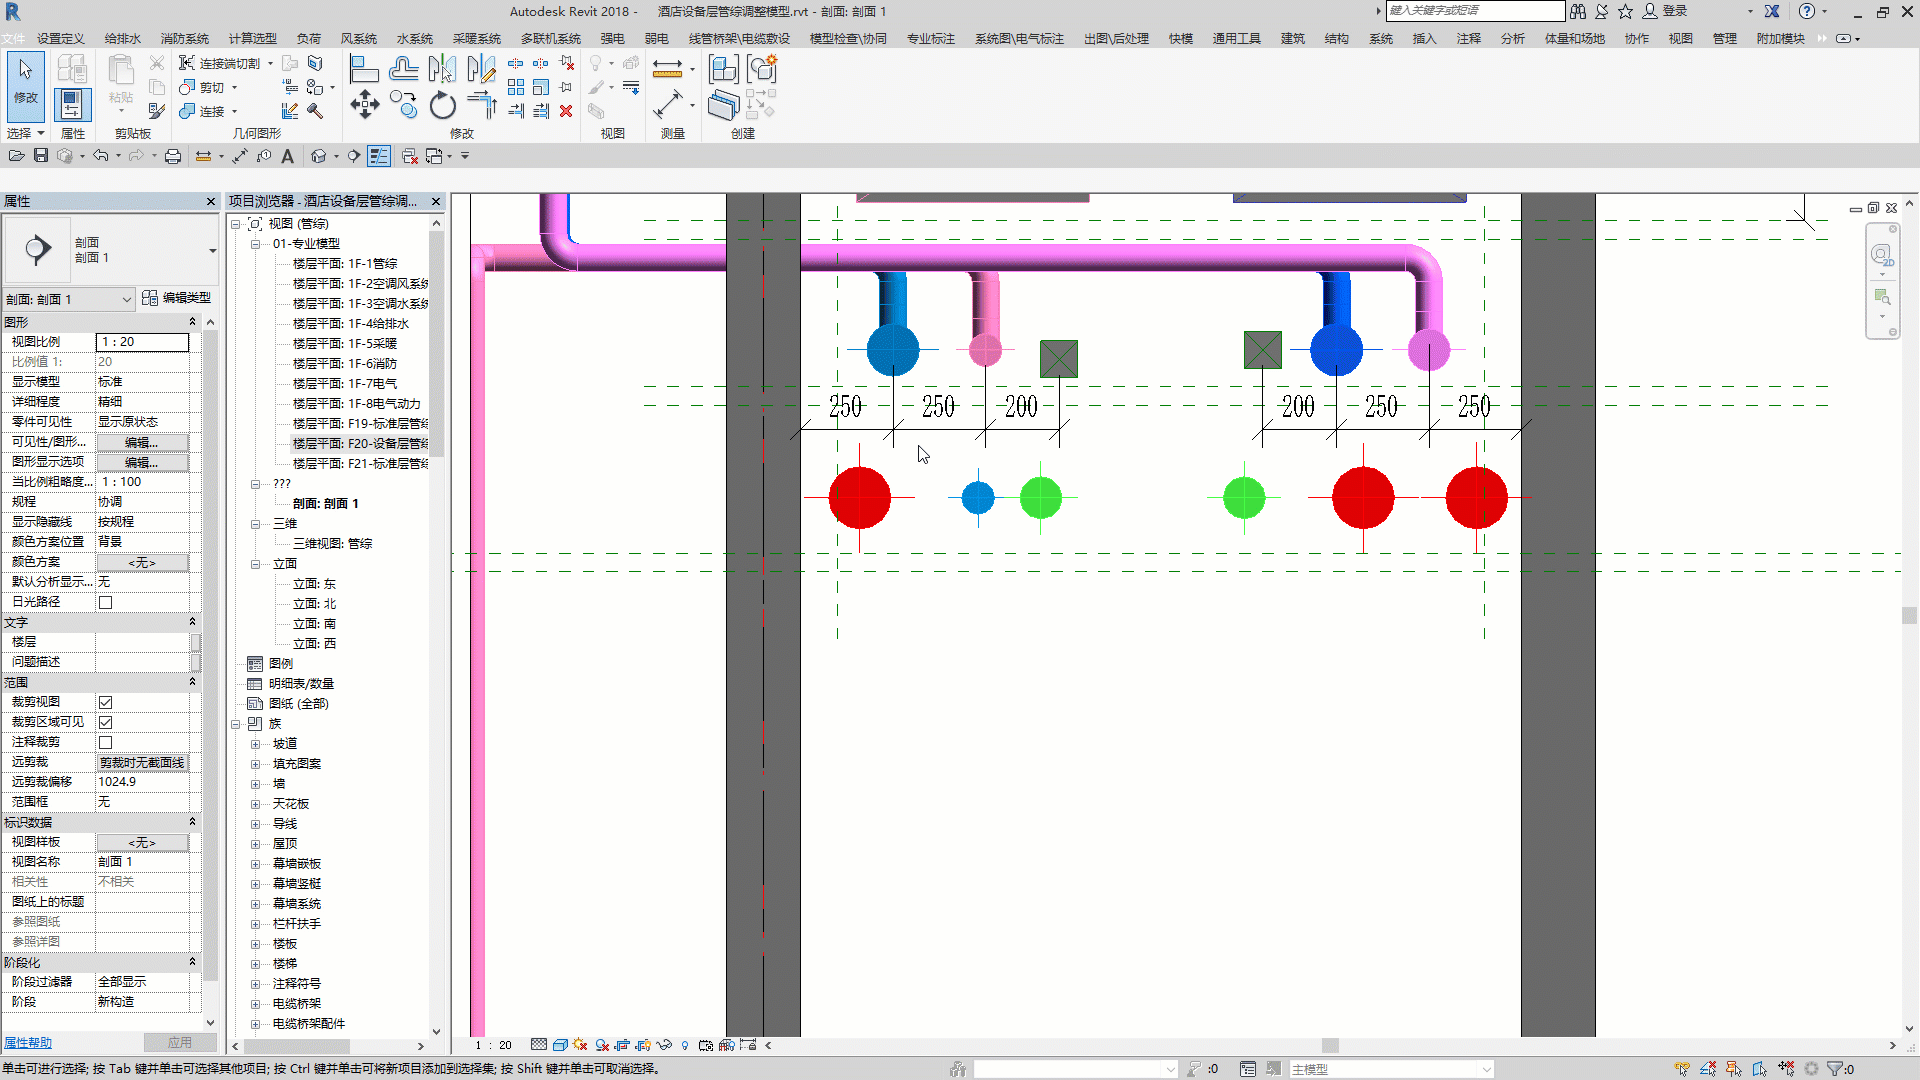Collapse the 立面 tree node

255,564
